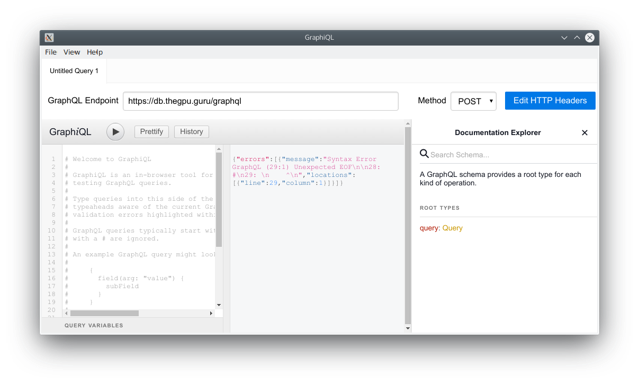Open the Help menu
This screenshot has width=639, height=384.
[95, 52]
